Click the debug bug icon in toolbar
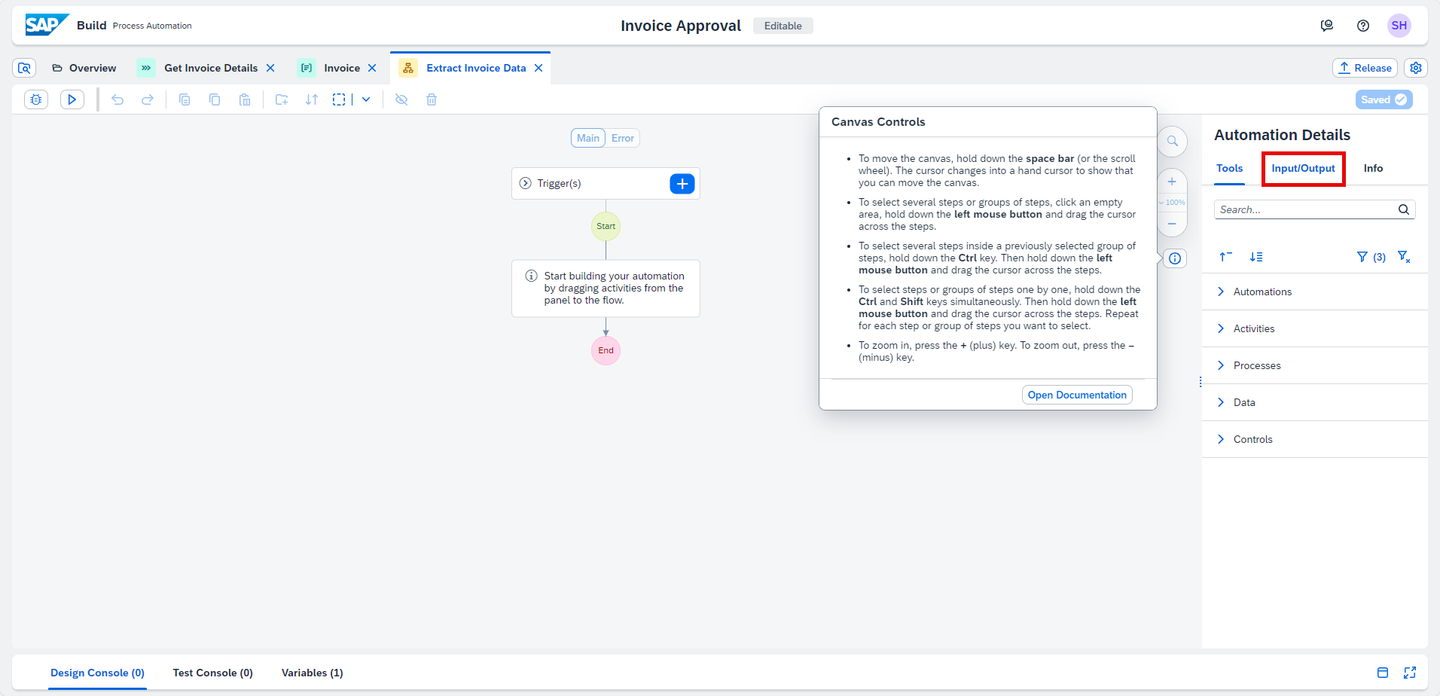This screenshot has width=1440, height=696. [36, 100]
